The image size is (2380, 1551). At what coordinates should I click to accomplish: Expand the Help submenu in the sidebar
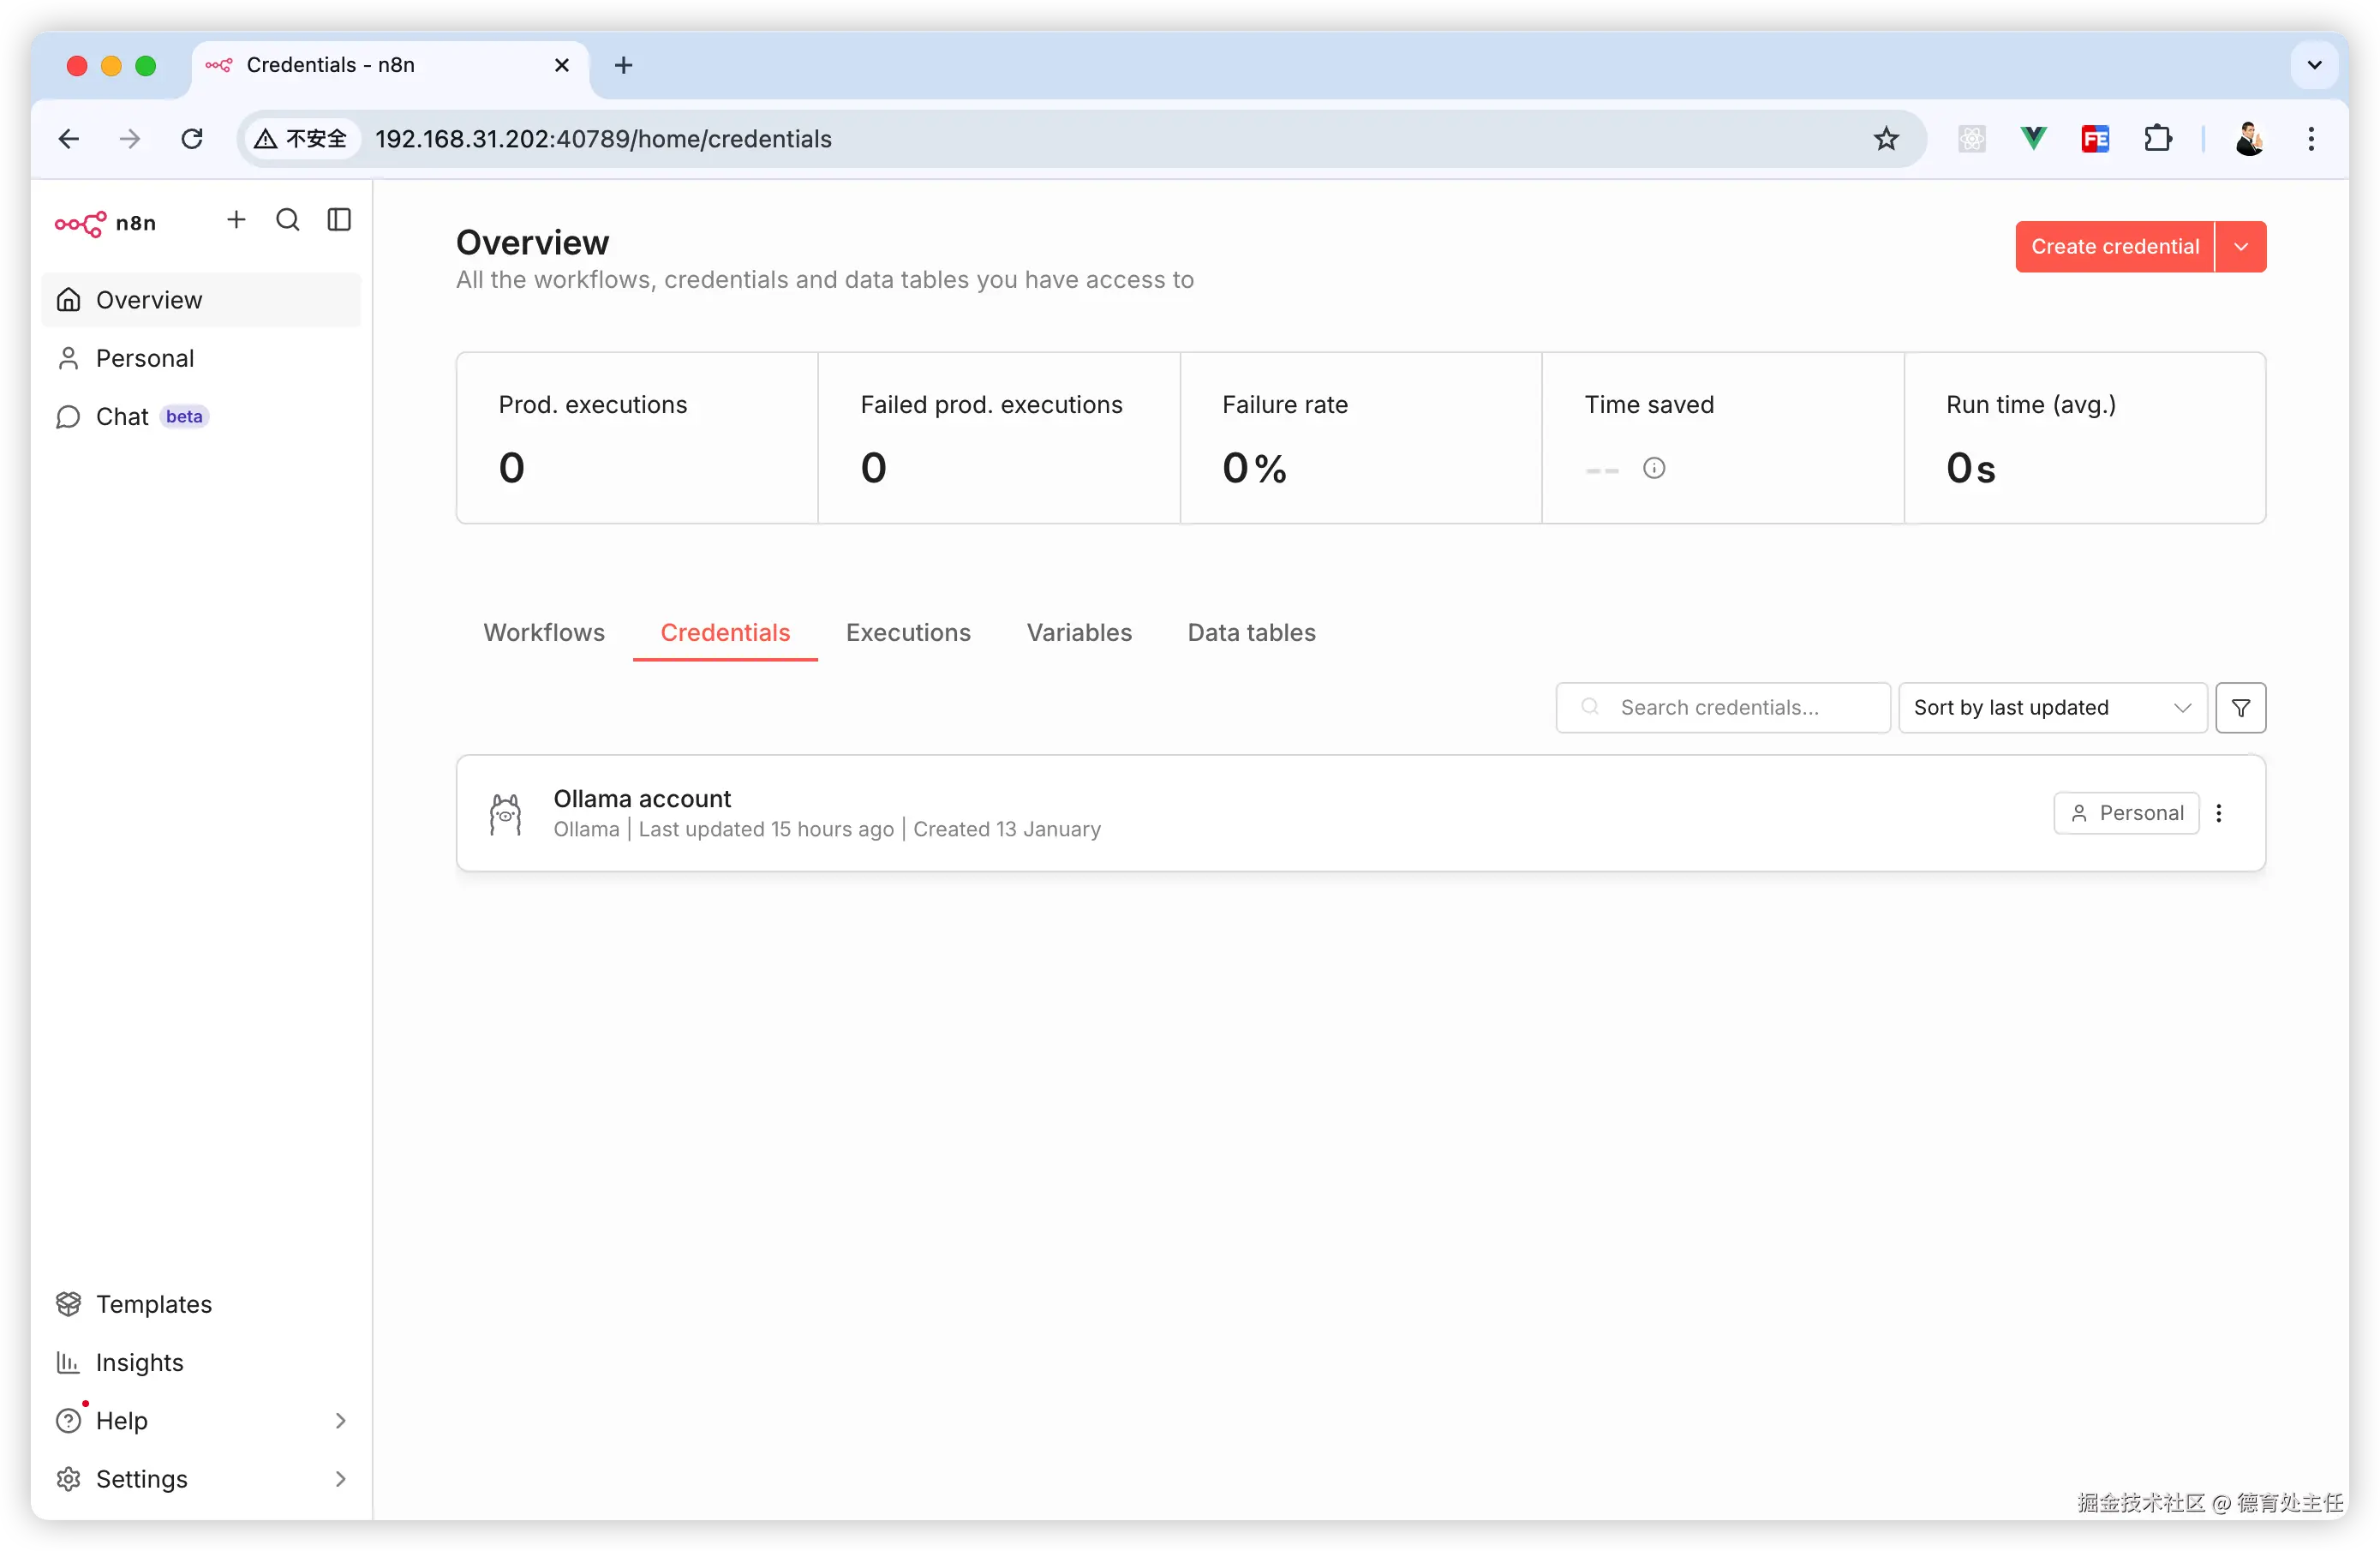tap(340, 1421)
